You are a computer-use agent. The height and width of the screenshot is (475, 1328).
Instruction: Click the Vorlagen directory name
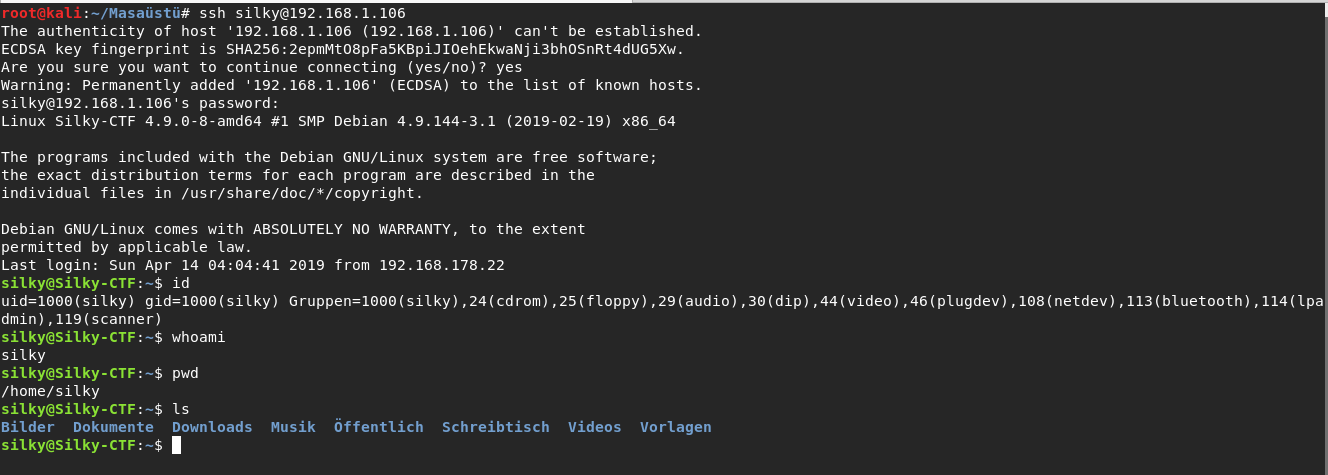[x=676, y=427]
